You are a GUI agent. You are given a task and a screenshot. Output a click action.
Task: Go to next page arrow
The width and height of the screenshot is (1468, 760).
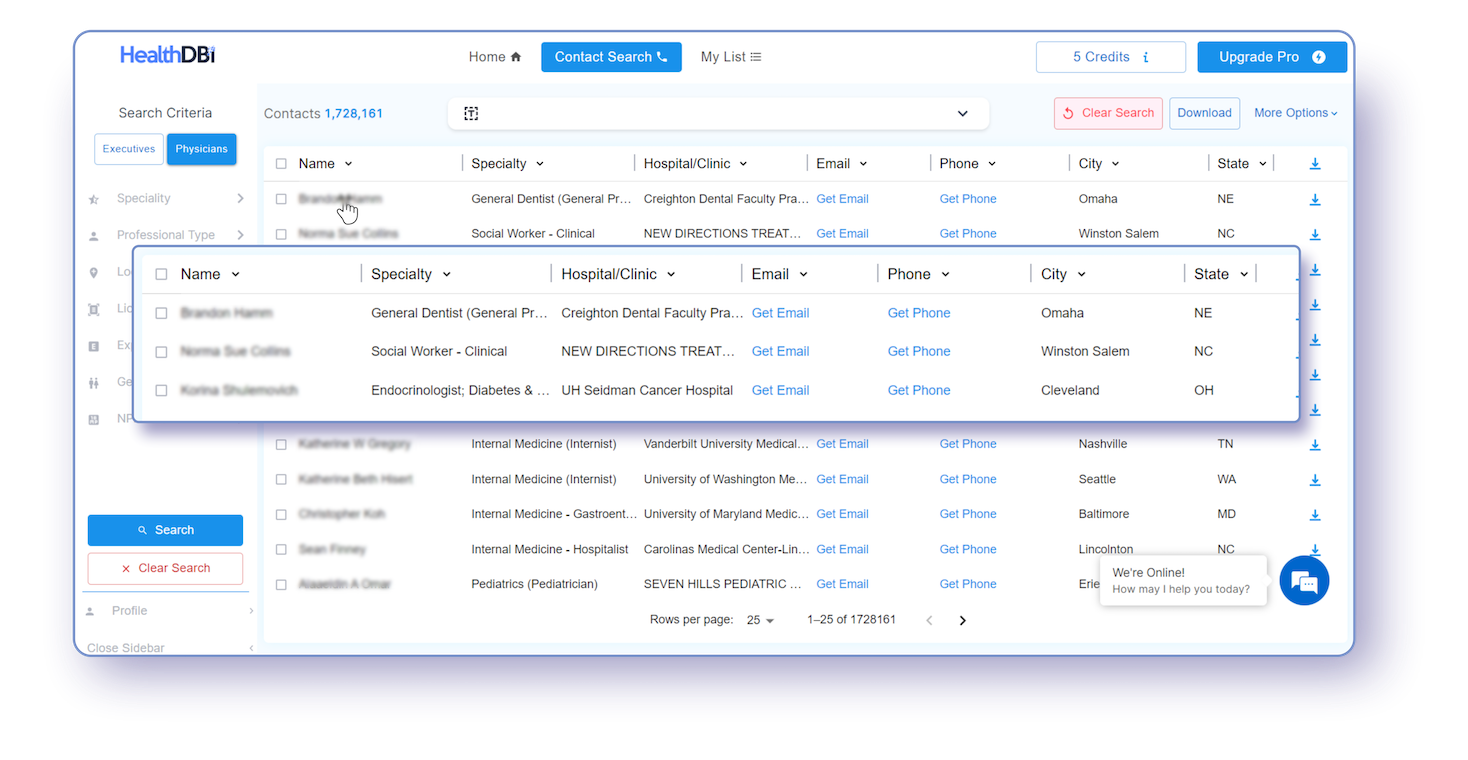tap(963, 620)
